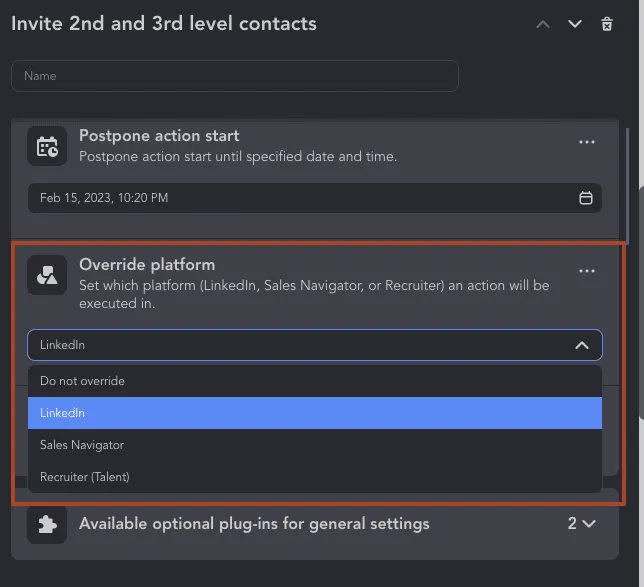Viewport: 644px width, 587px height.
Task: Expand available optional plug-ins chevron
Action: 589,524
